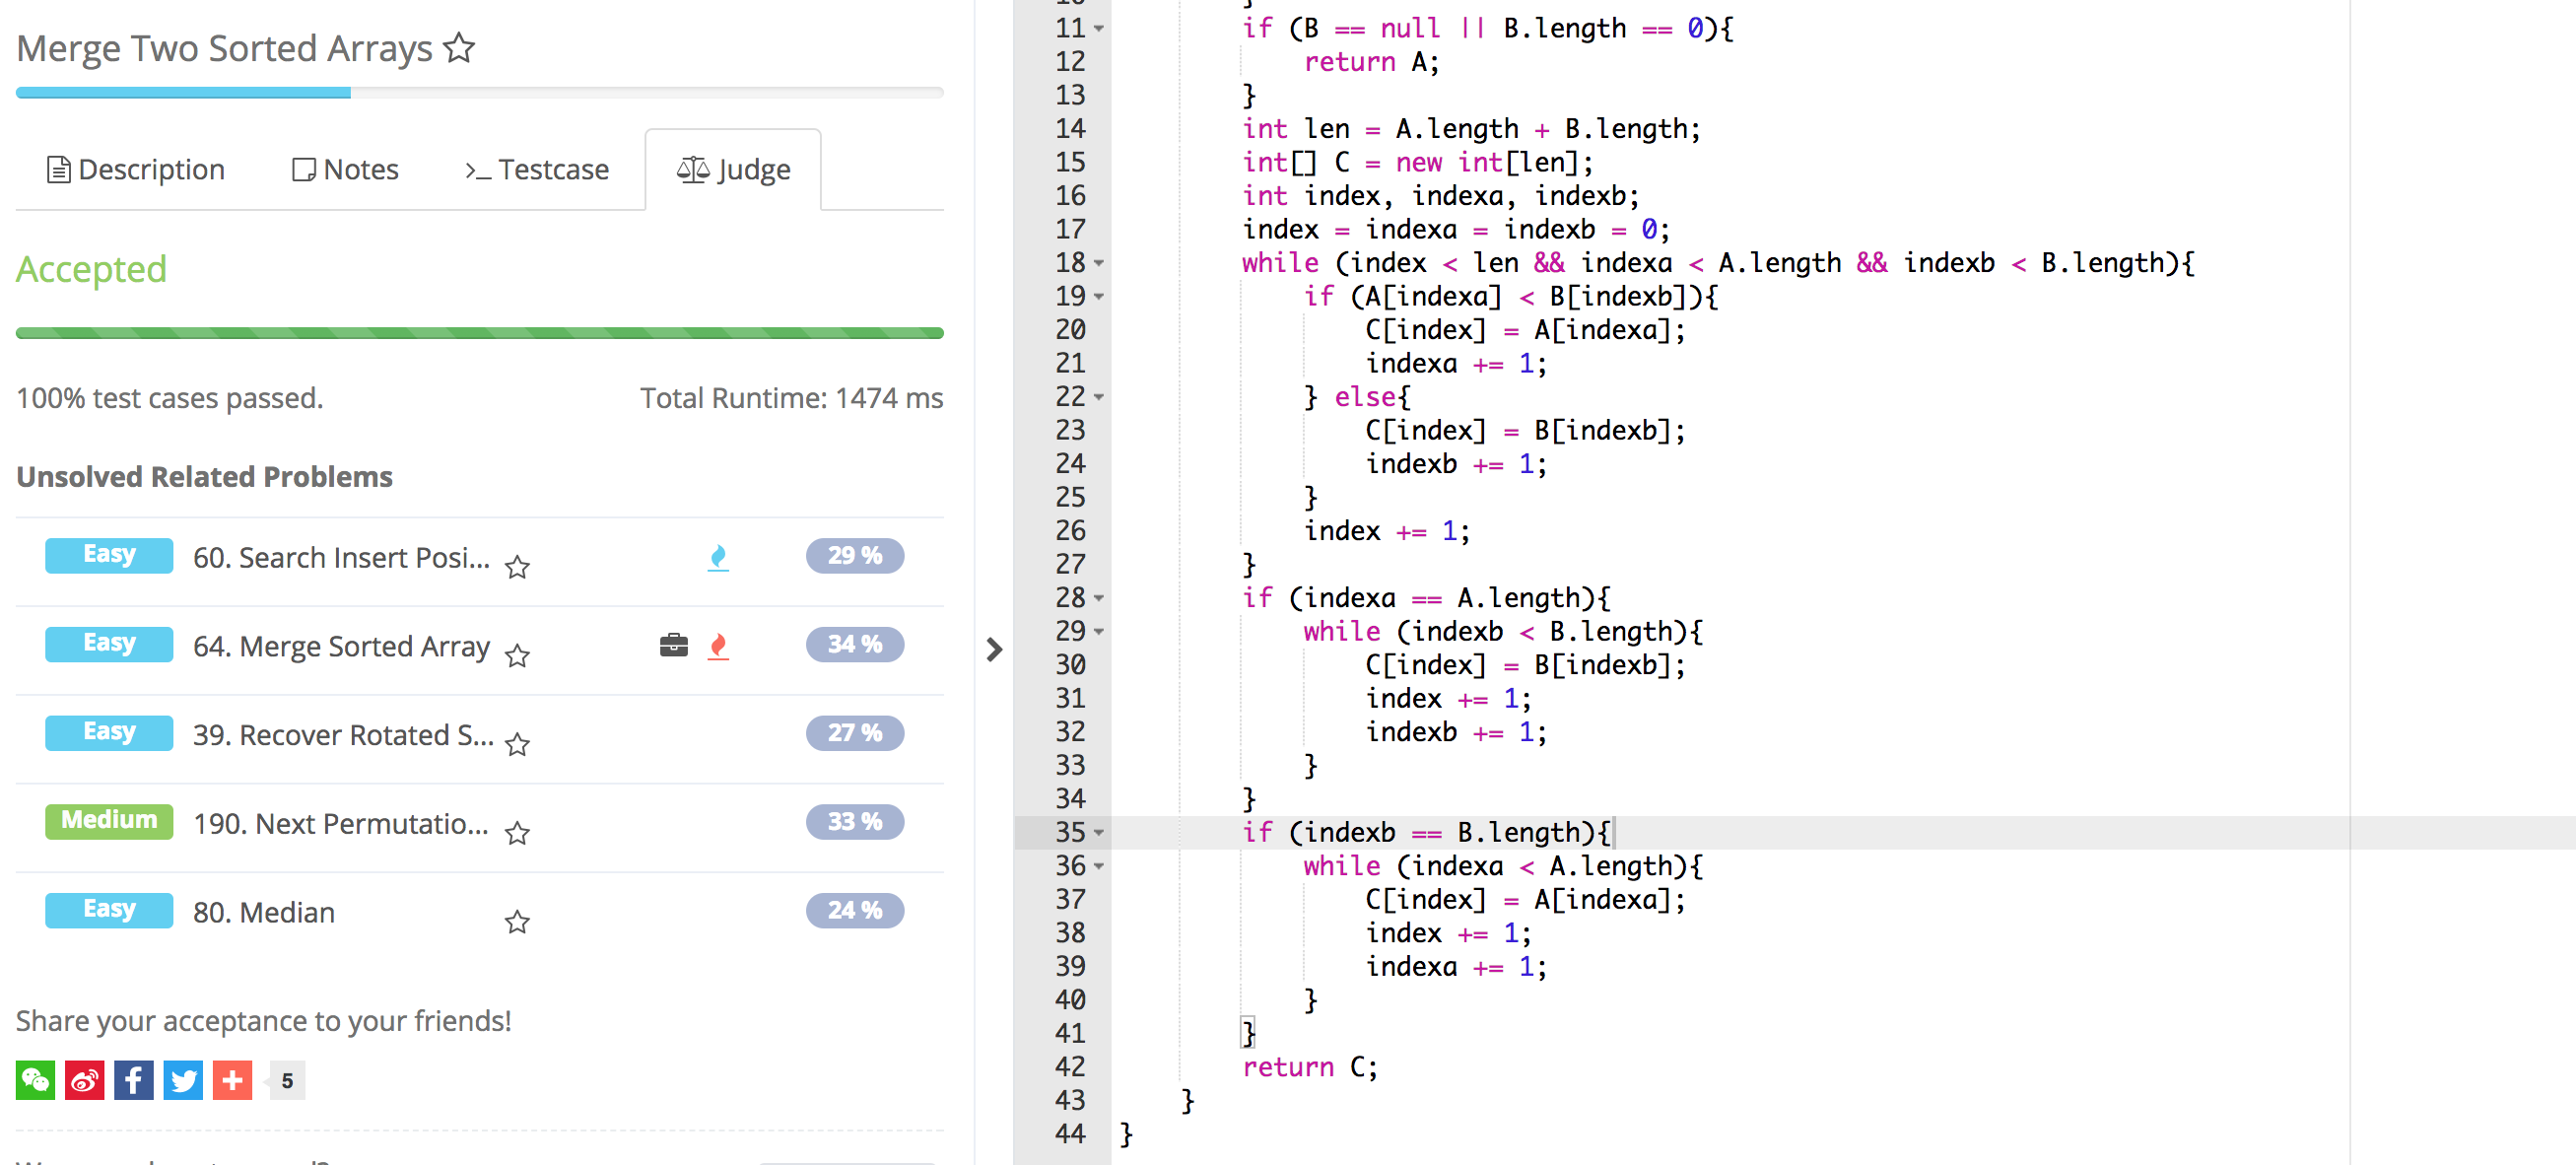
Task: Open the Description tab
Action: click(x=136, y=170)
